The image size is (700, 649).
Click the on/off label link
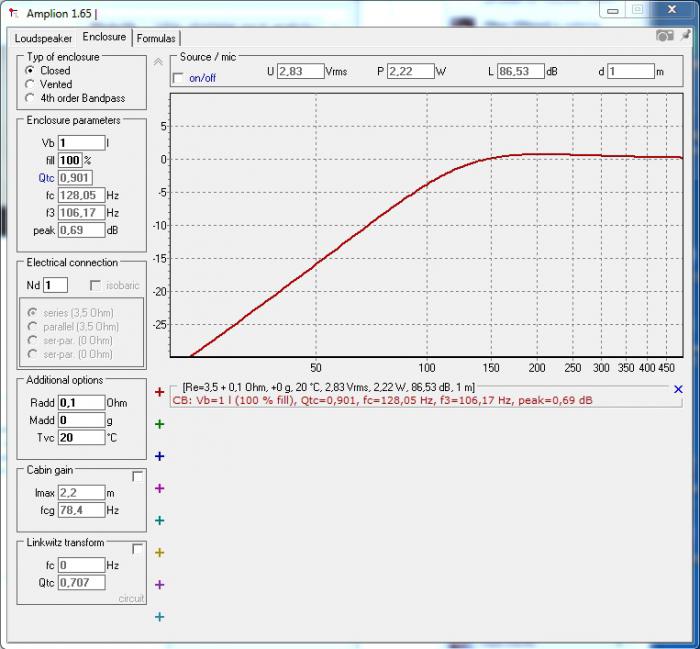pos(202,78)
